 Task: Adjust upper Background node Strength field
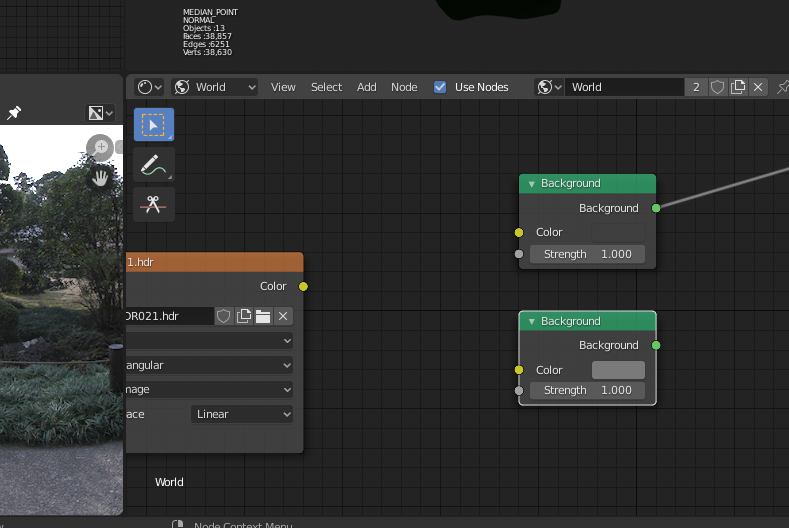(587, 254)
